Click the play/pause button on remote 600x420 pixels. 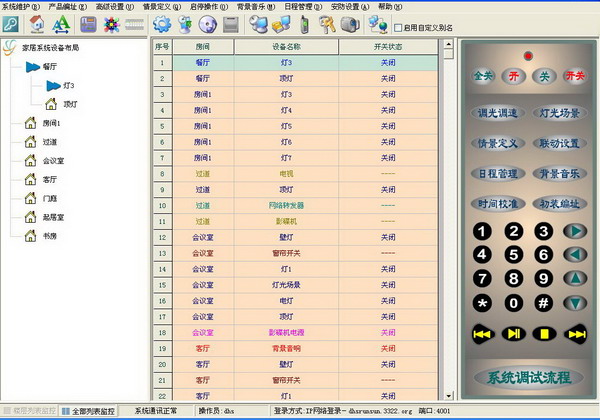click(514, 334)
